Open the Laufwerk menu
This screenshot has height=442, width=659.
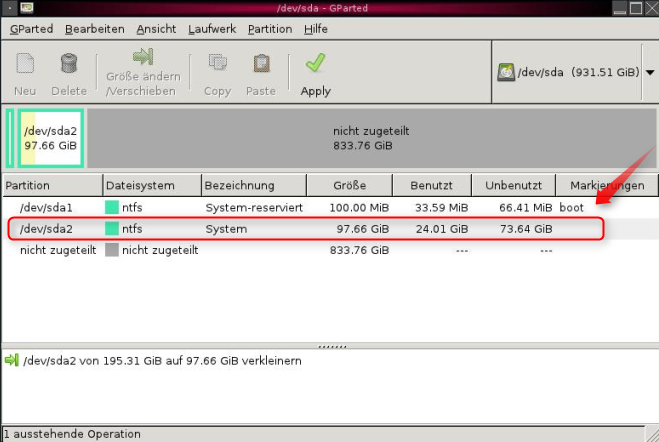point(212,29)
